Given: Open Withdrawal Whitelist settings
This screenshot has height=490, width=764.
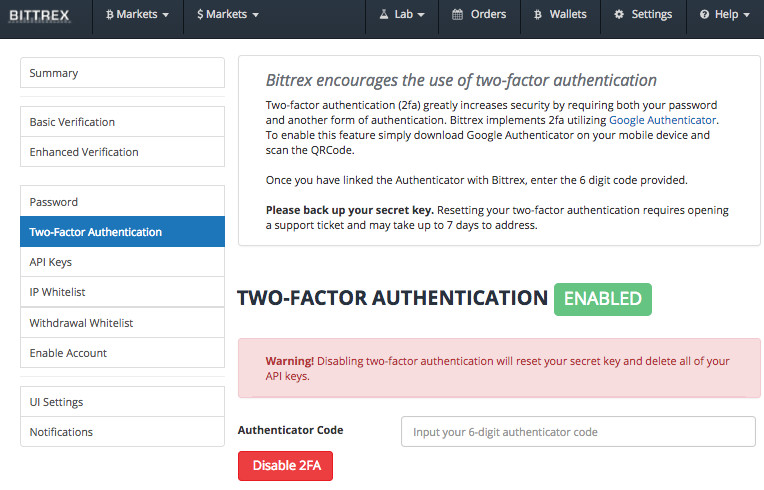Looking at the screenshot, I should (122, 323).
